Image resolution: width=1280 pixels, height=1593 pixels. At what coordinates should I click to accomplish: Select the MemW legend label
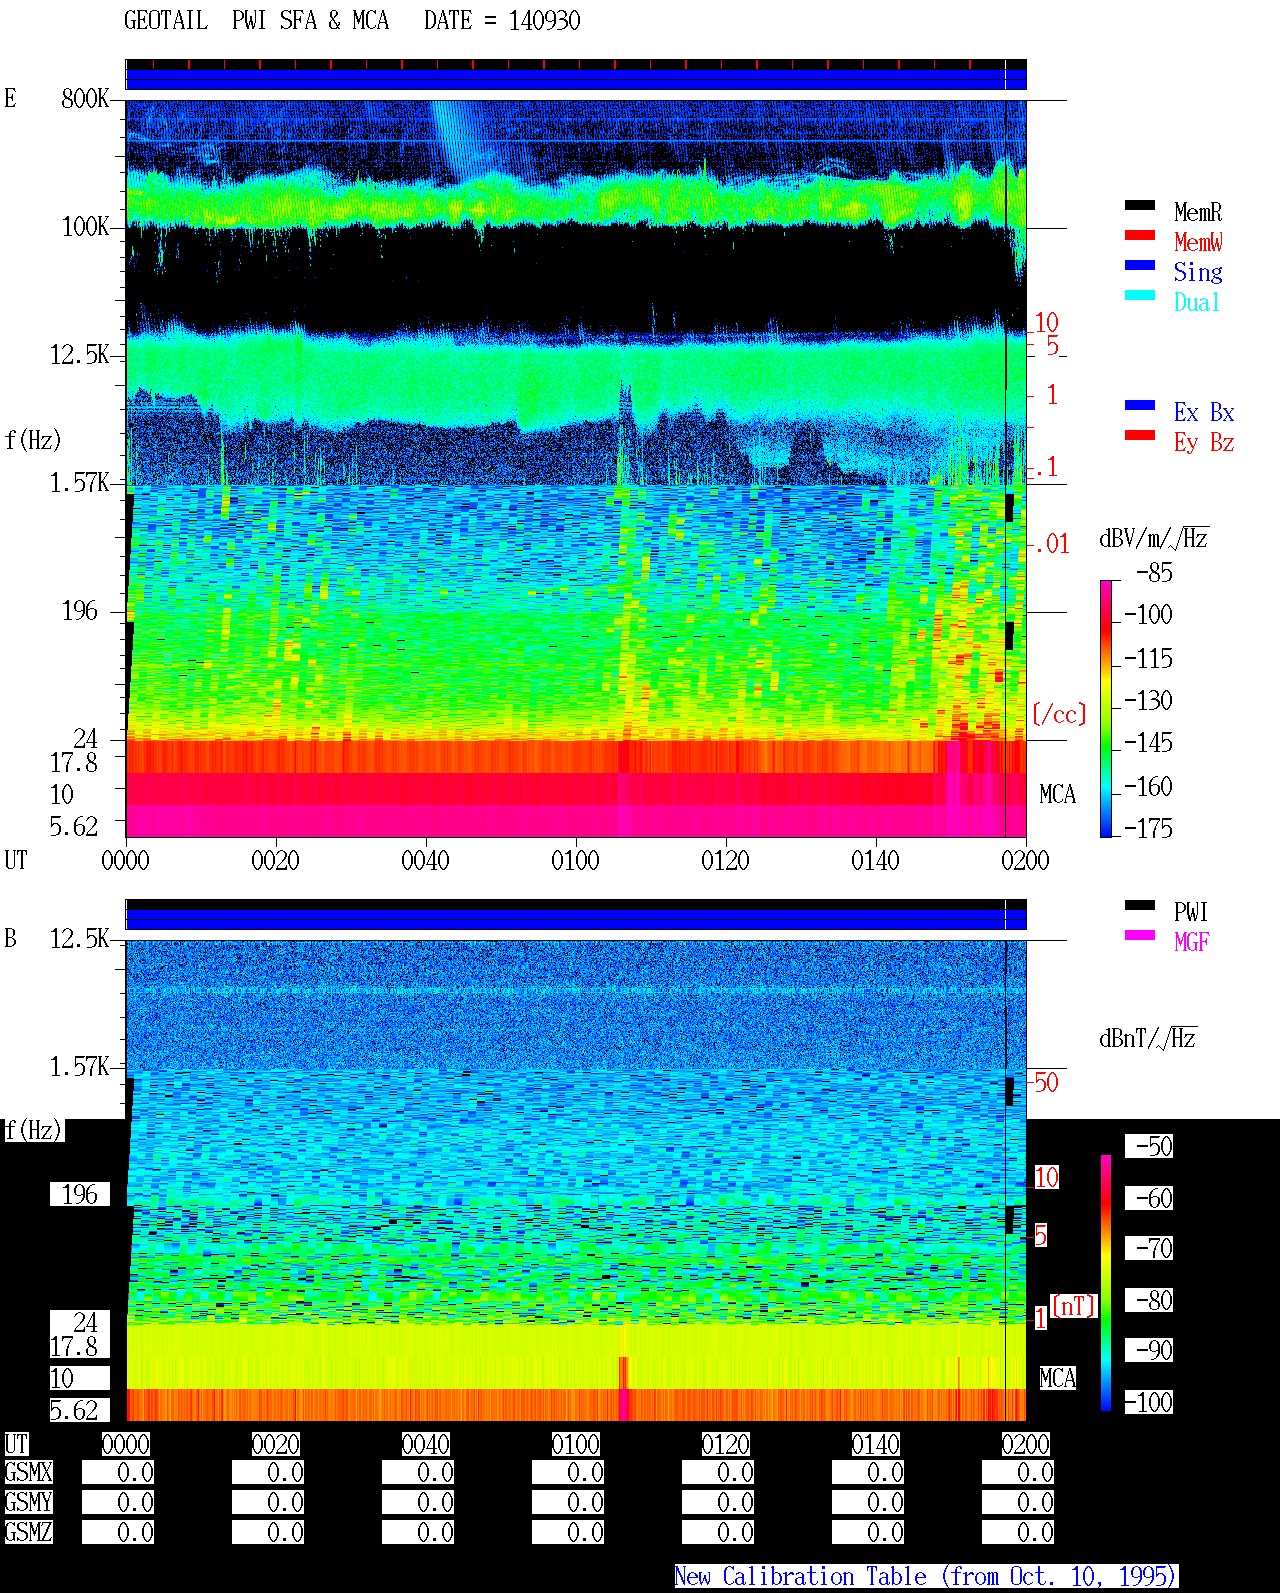[1198, 242]
